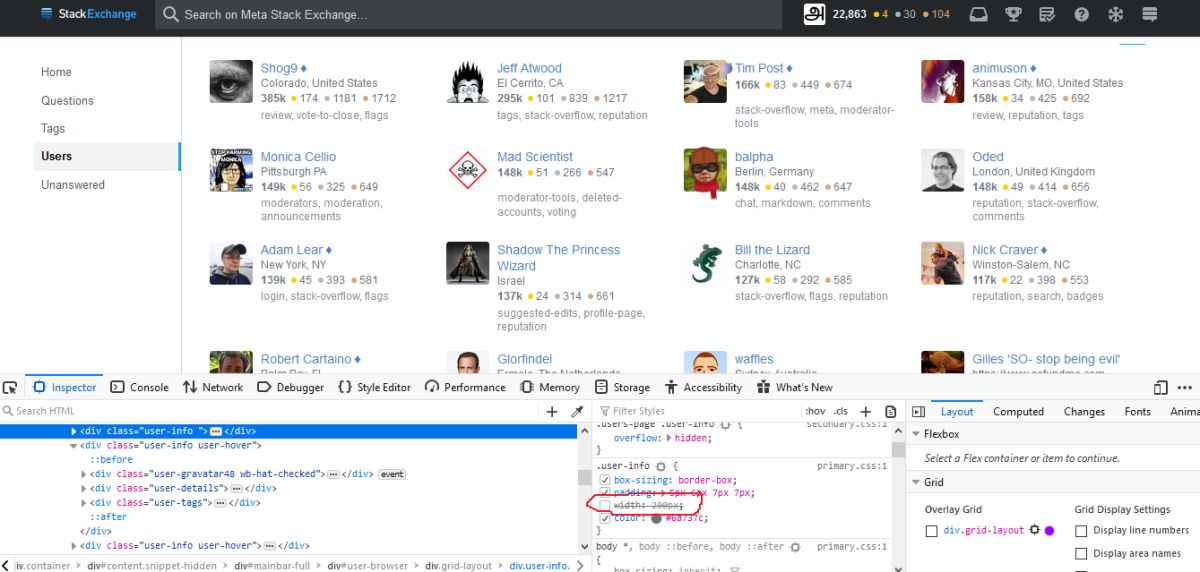Toggle the color declaration checkbox
This screenshot has height=572, width=1200.
[604, 518]
